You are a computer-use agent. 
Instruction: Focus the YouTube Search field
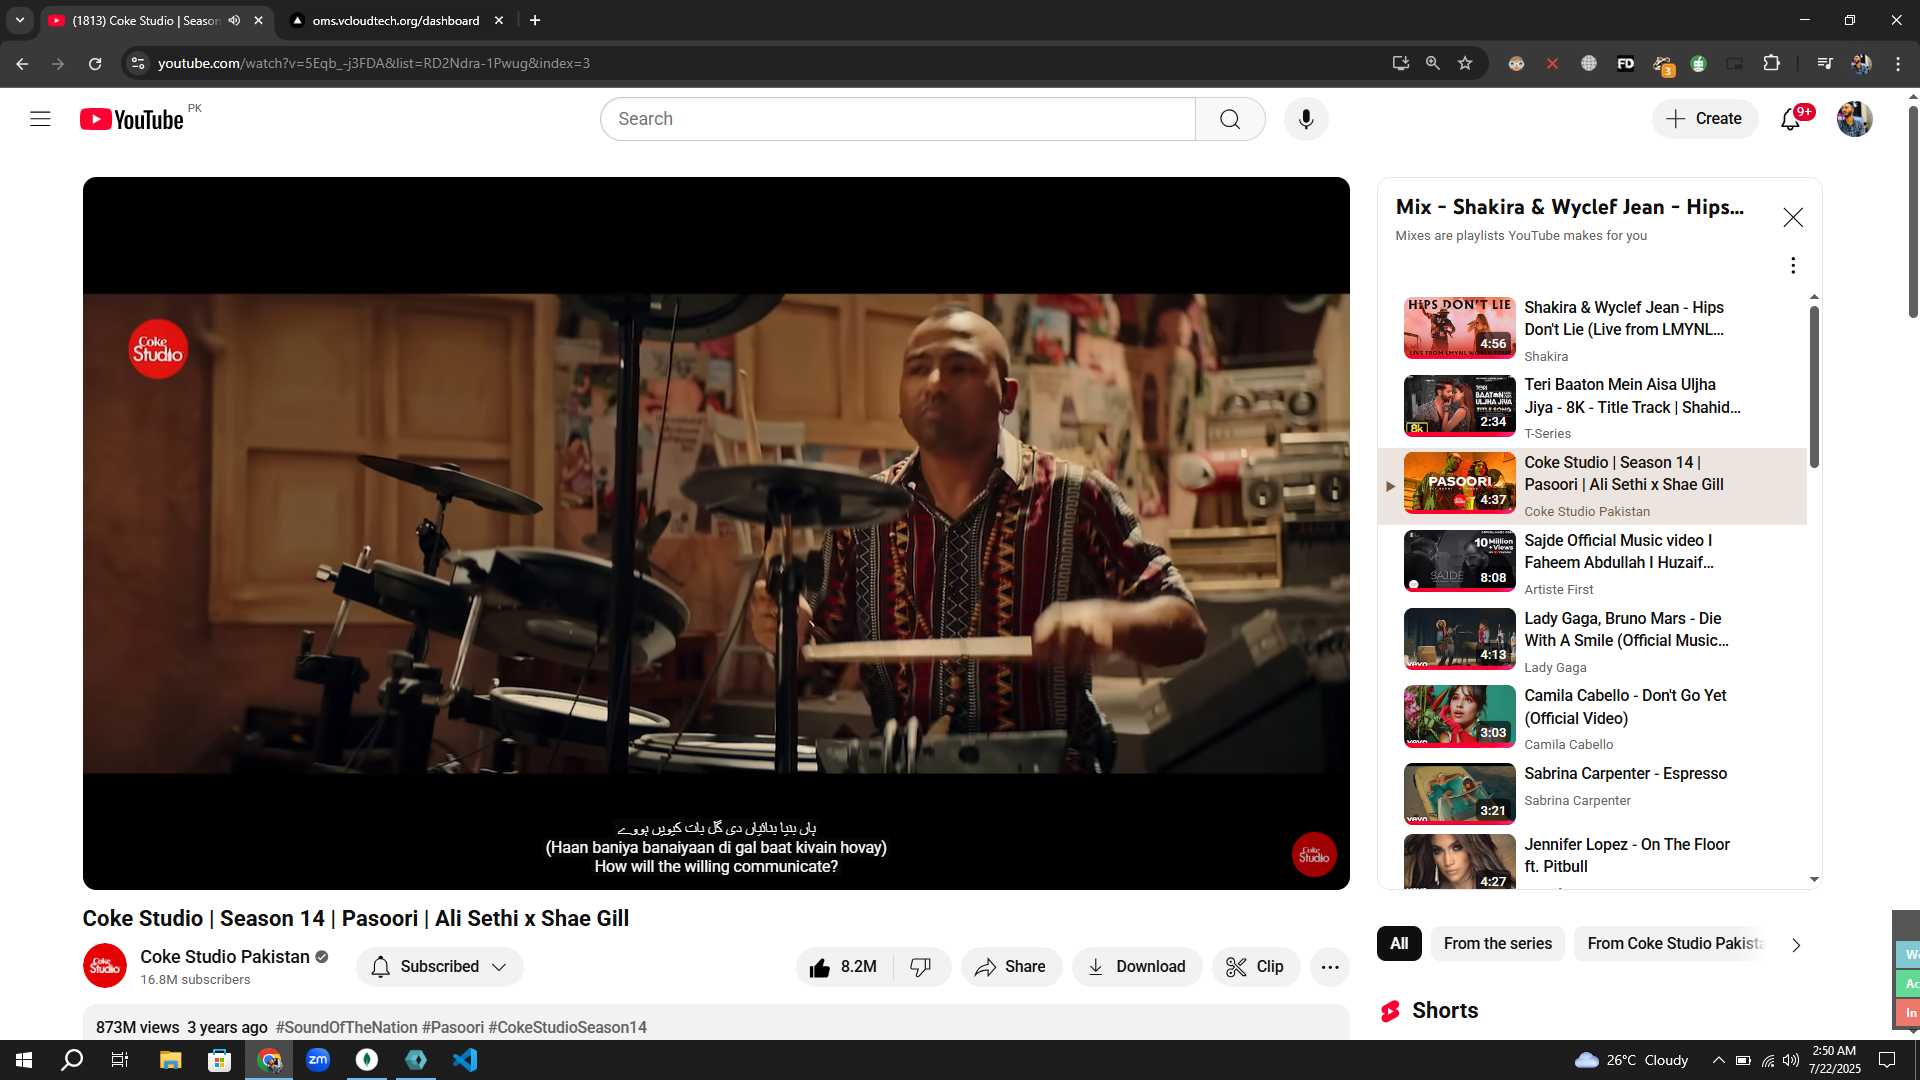tap(898, 119)
